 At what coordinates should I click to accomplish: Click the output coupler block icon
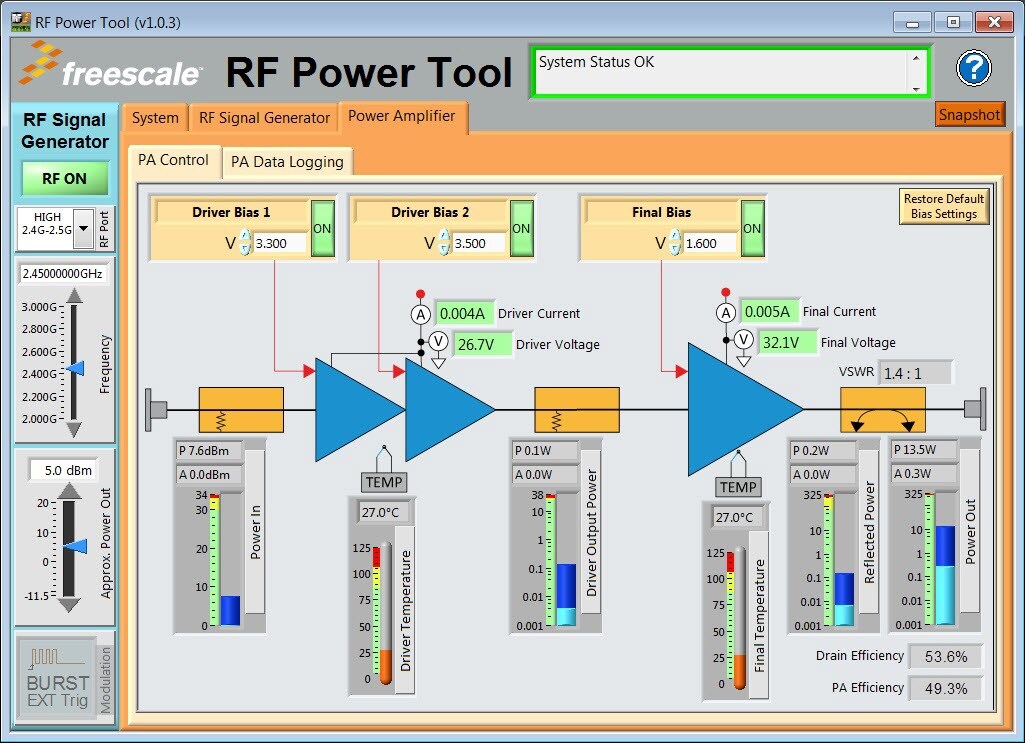coord(882,410)
